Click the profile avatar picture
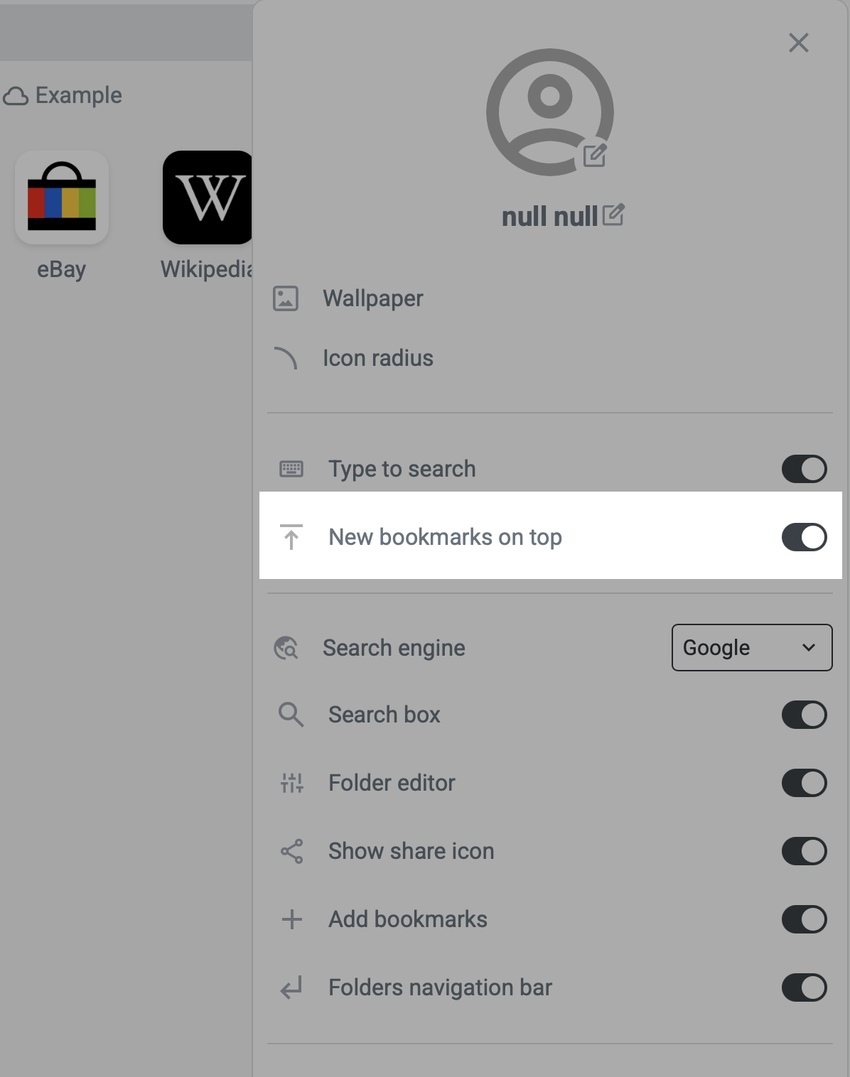850x1077 pixels. pos(549,110)
